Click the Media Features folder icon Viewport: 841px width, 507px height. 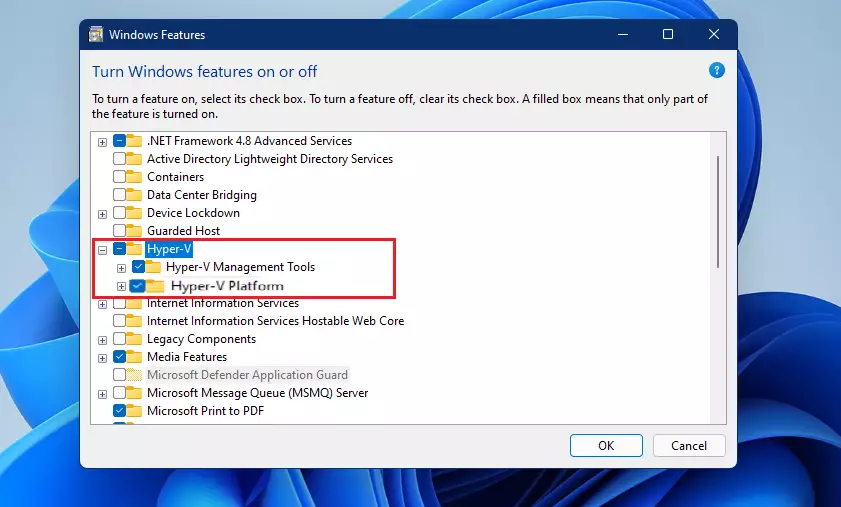pos(134,357)
